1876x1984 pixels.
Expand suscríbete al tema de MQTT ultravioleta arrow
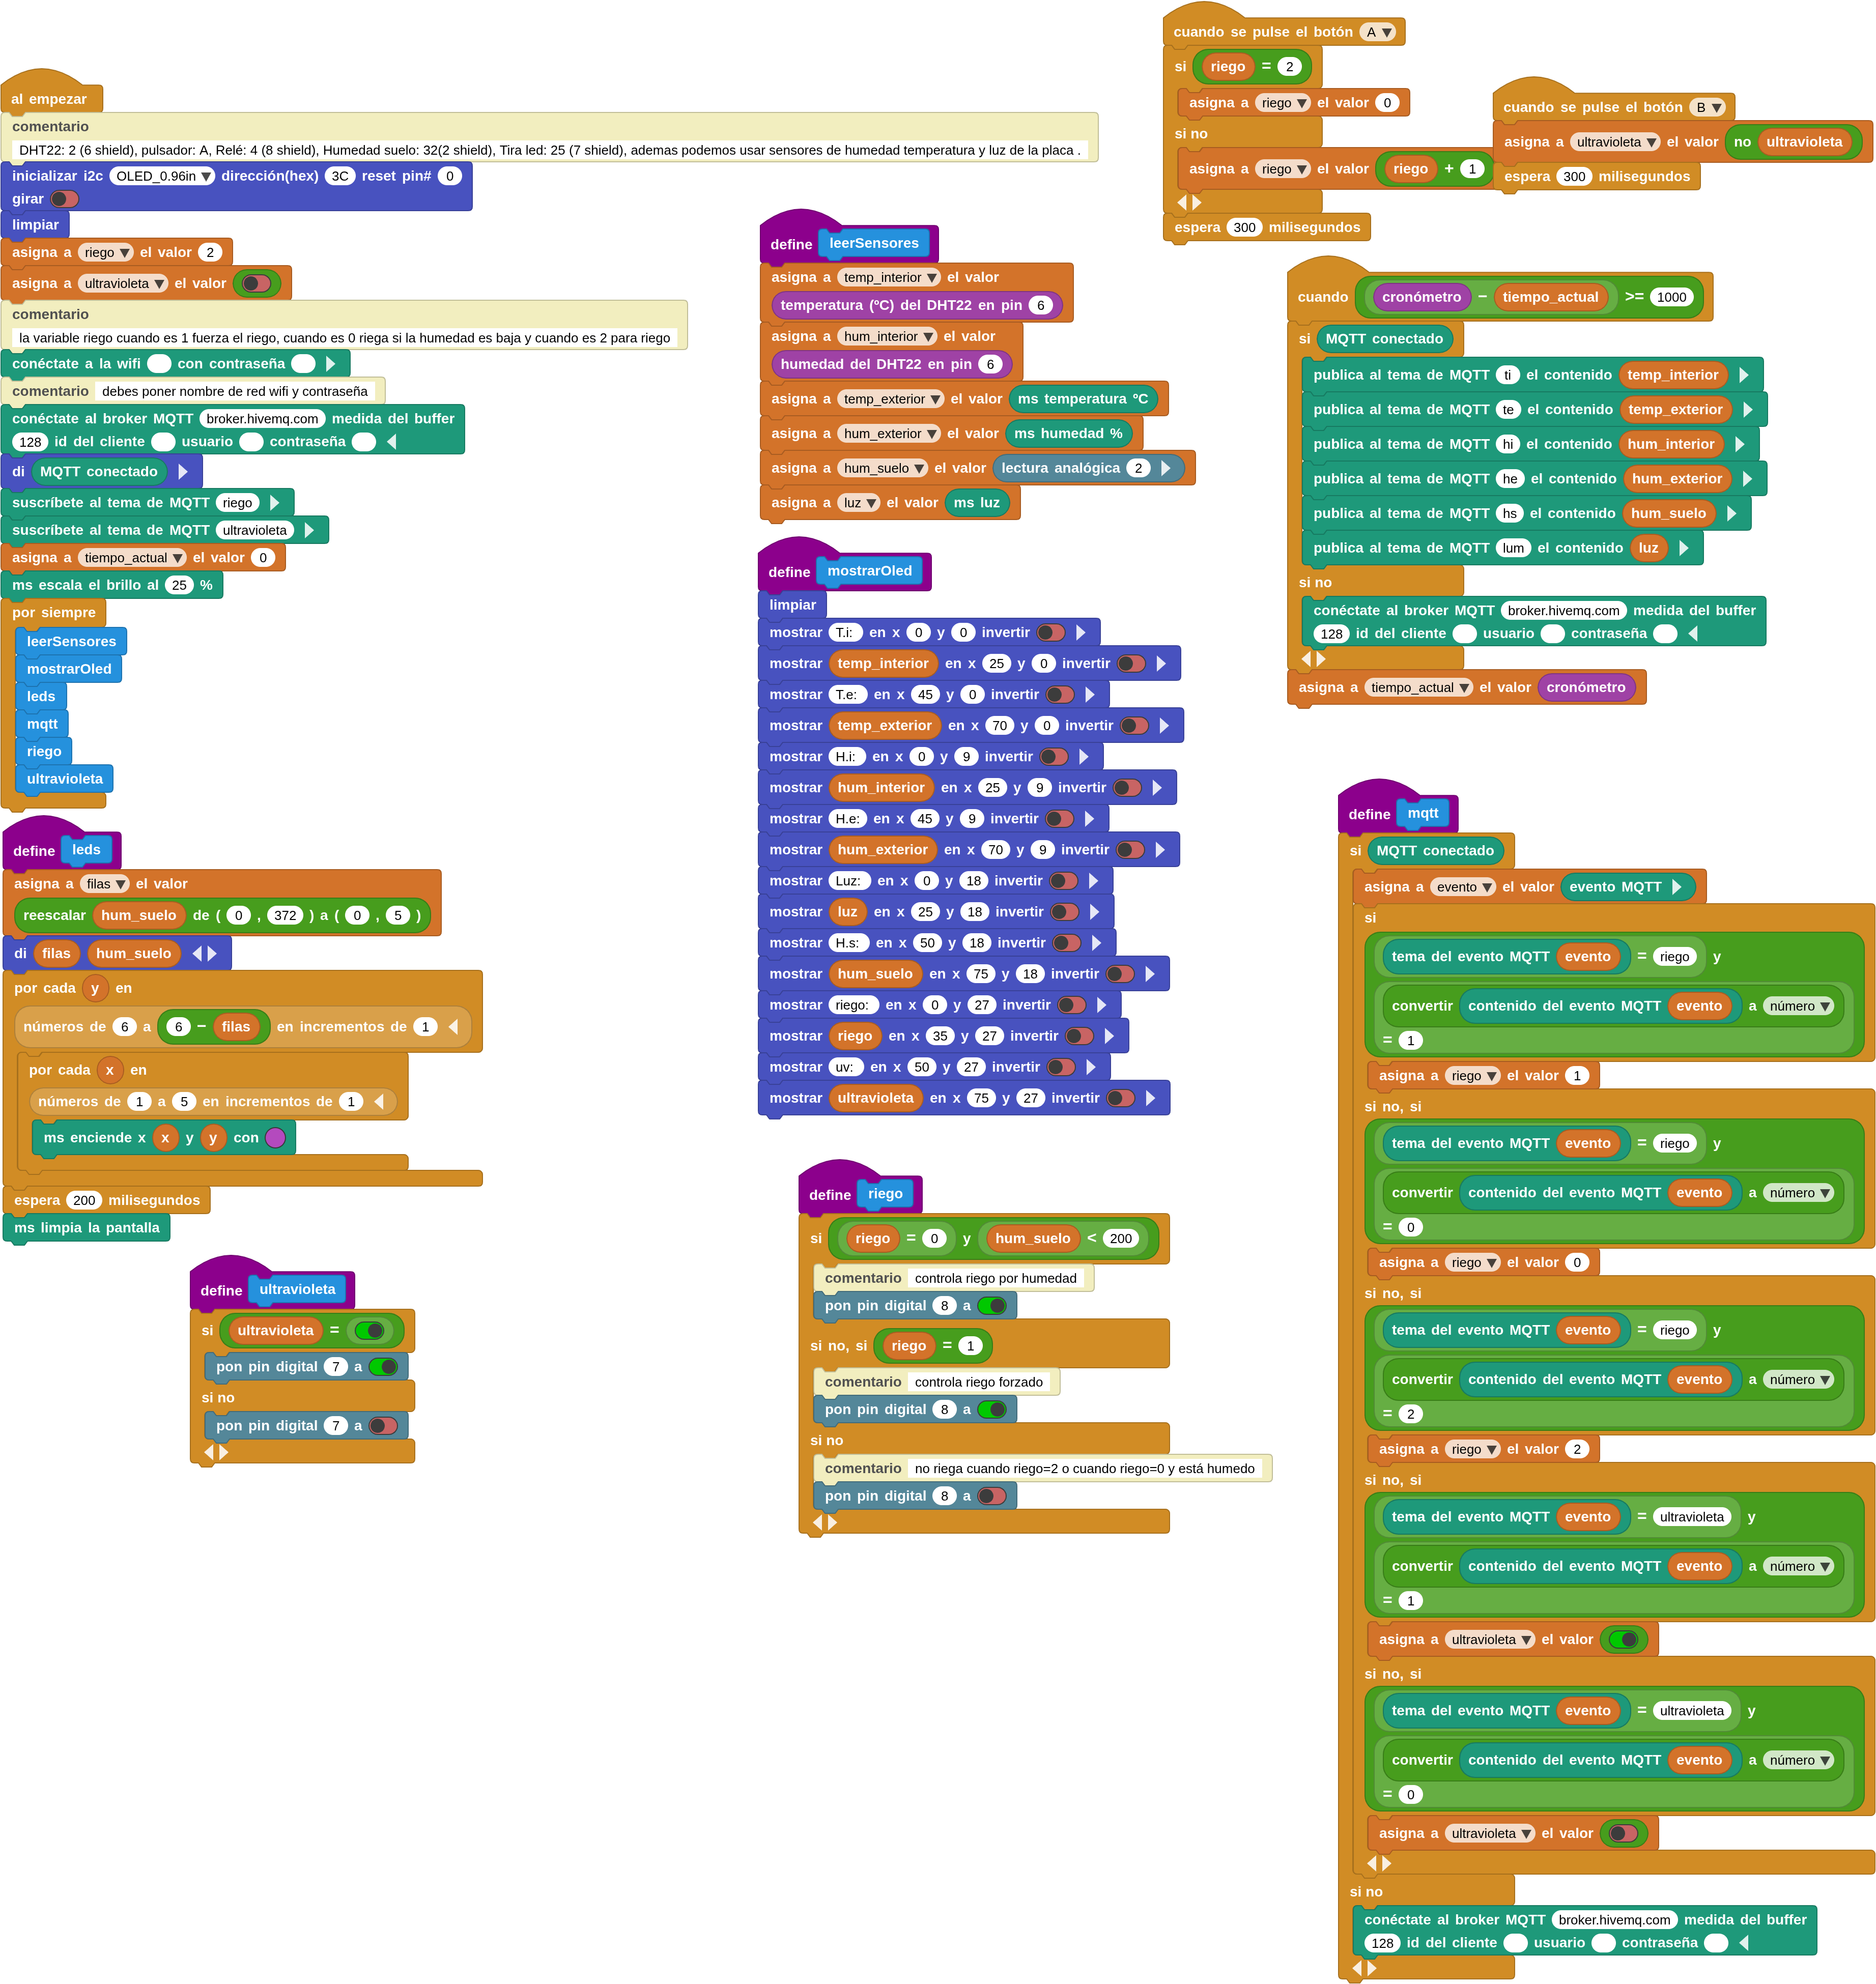(309, 531)
